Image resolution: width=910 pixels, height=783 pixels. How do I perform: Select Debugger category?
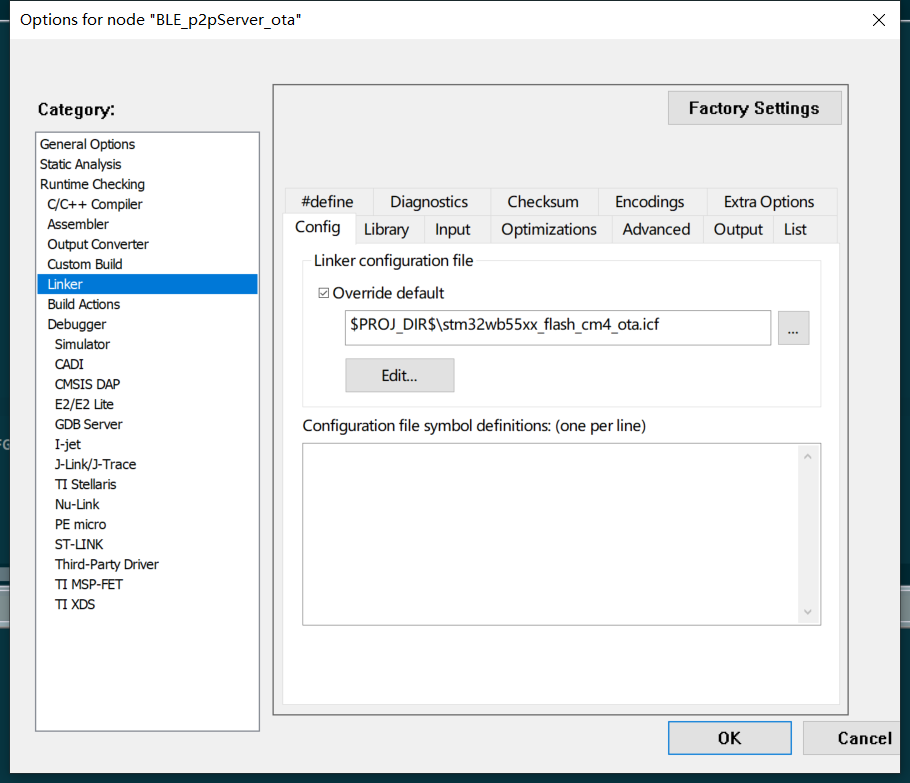(147, 324)
